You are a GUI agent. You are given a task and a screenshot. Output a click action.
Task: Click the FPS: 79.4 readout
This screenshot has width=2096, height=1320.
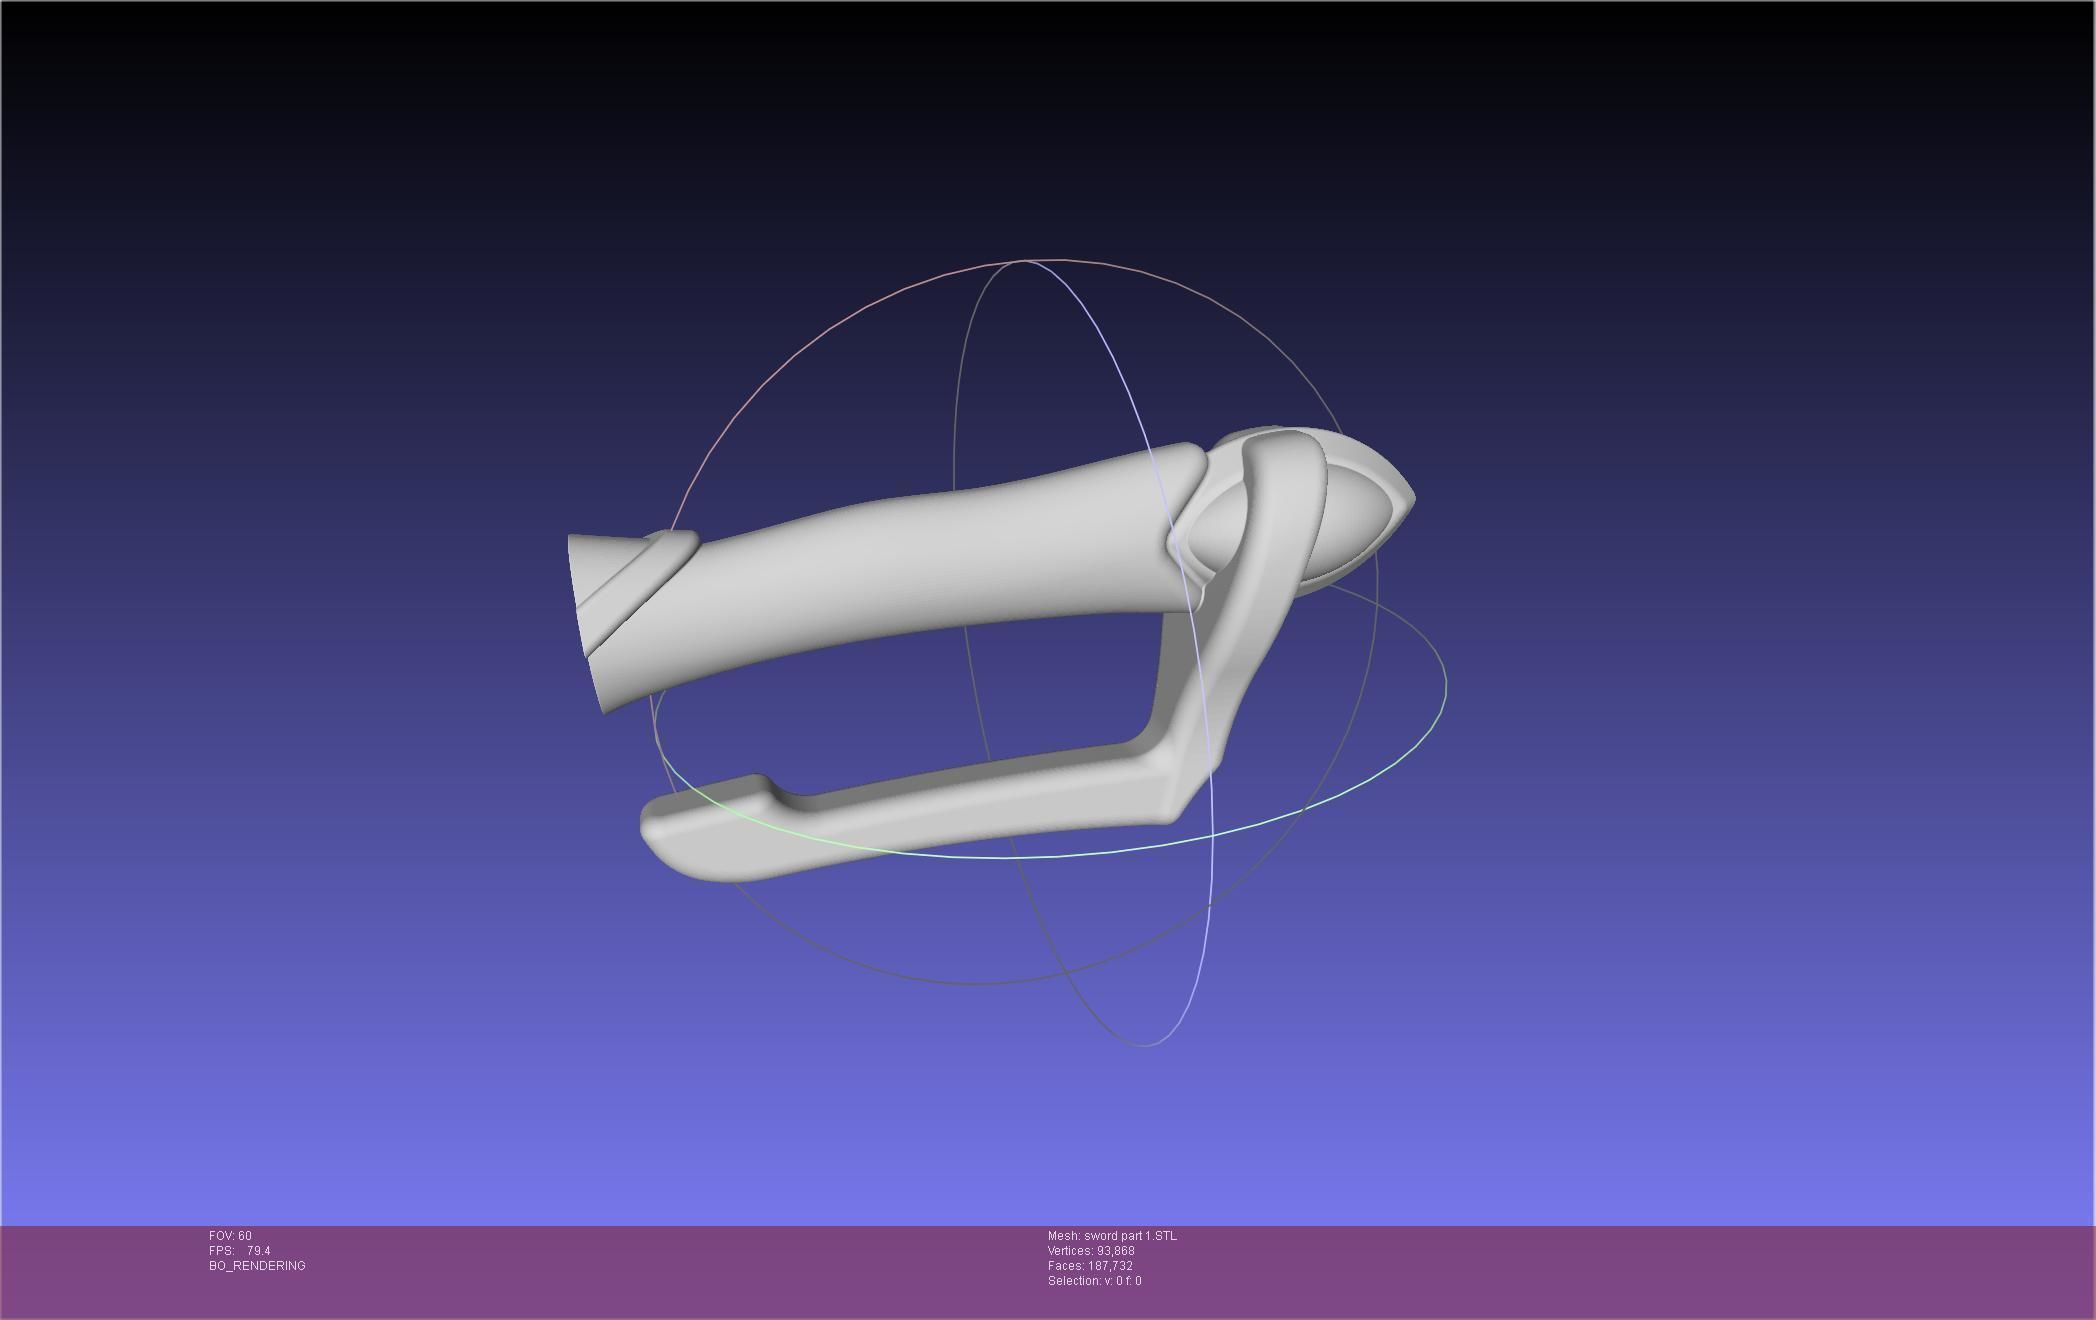tap(240, 1251)
